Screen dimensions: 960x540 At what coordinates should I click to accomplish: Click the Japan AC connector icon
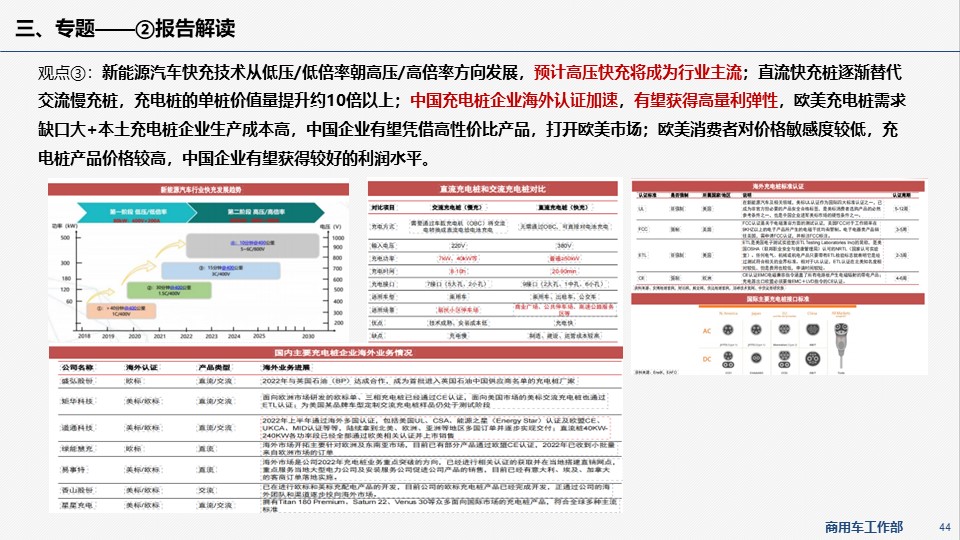tap(756, 330)
